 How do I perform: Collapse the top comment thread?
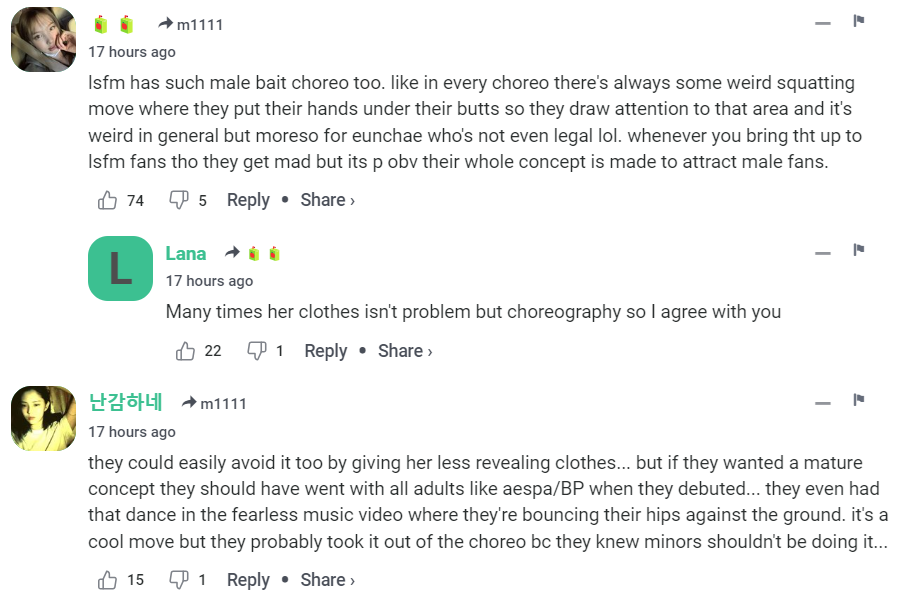823,23
